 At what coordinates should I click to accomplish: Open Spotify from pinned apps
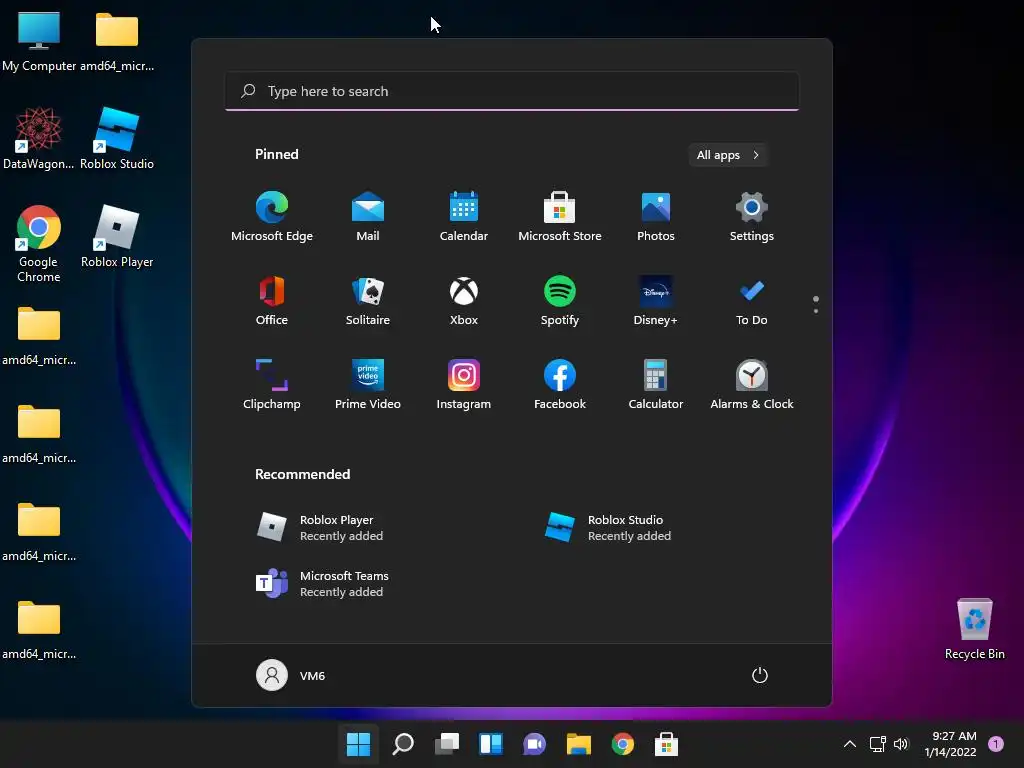pos(560,300)
